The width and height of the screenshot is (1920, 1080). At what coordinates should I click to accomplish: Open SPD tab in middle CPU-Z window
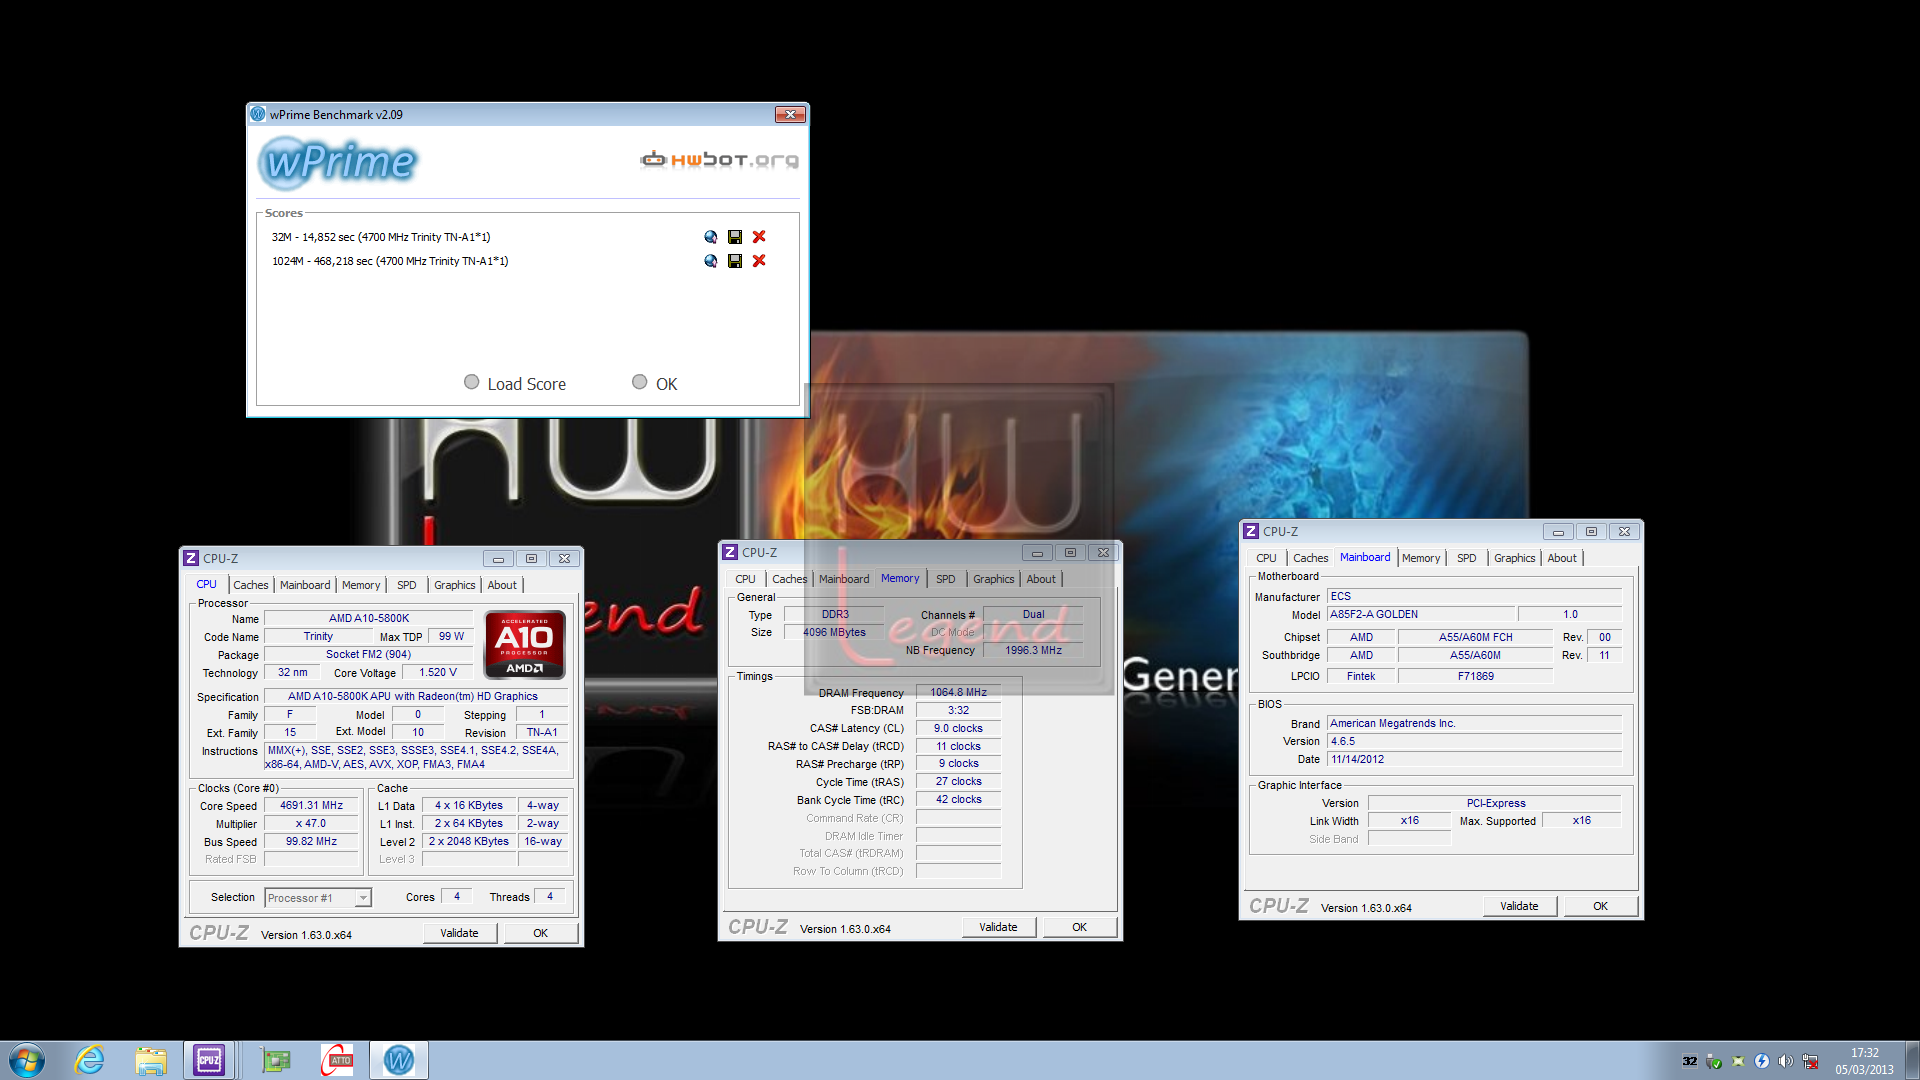(946, 579)
